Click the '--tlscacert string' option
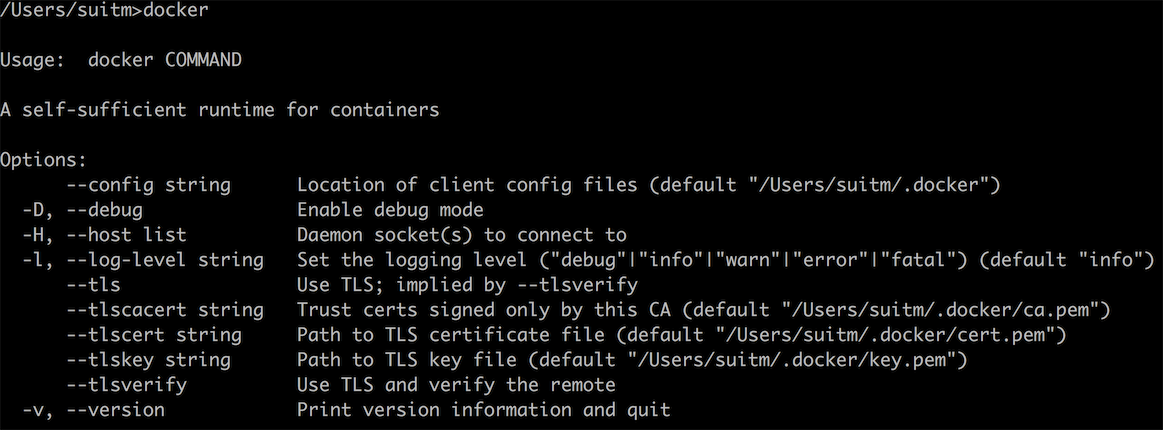 pyautogui.click(x=165, y=310)
